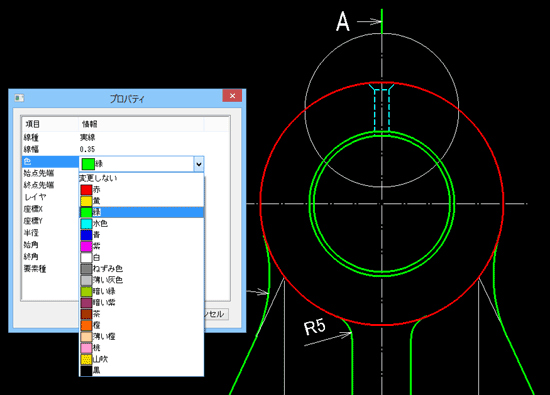This screenshot has height=395, width=550.
Task: Choose 変更しない in the color list
Action: [141, 178]
